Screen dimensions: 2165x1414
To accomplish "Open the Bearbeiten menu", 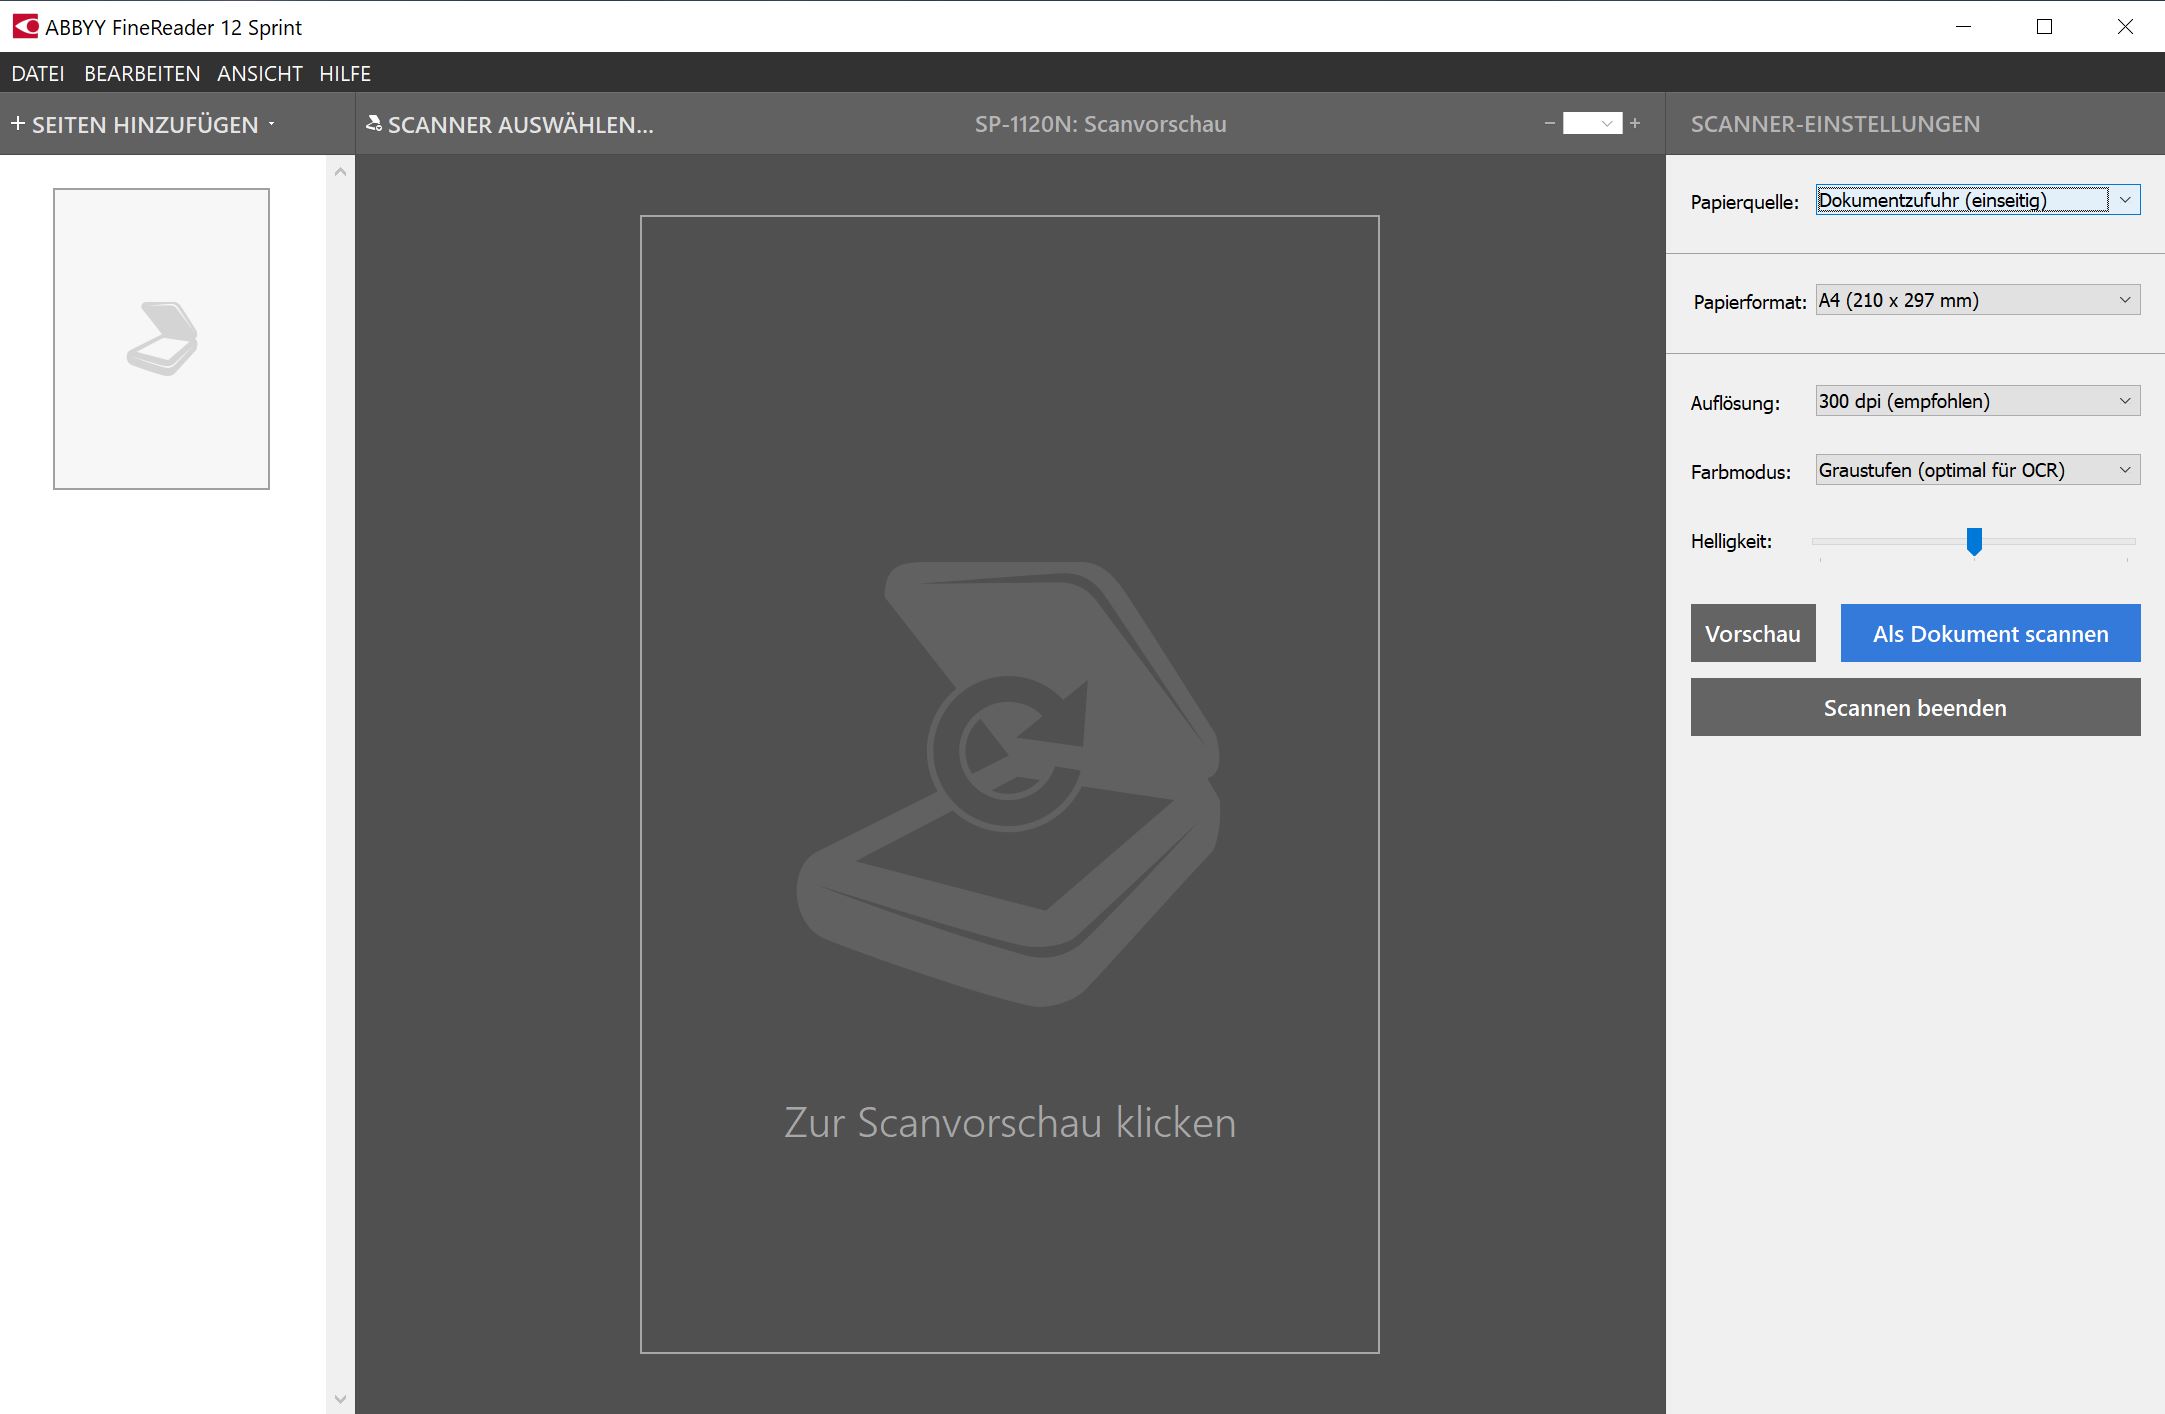I will pyautogui.click(x=142, y=74).
